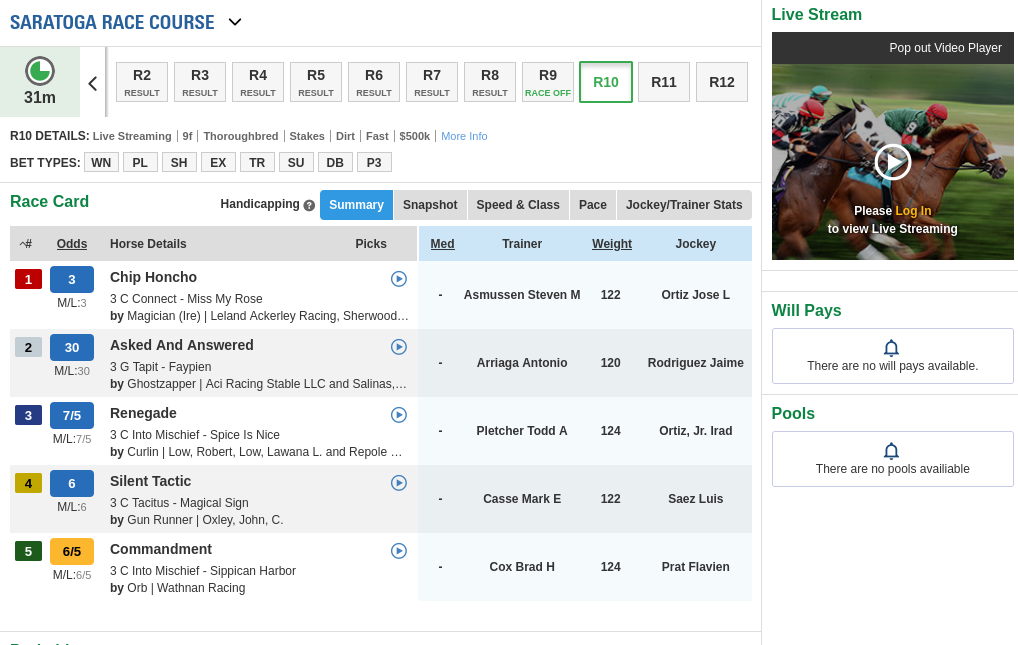Viewport: 1018px width, 645px height.
Task: Click trainer name Asmussen Steven M
Action: tap(522, 295)
